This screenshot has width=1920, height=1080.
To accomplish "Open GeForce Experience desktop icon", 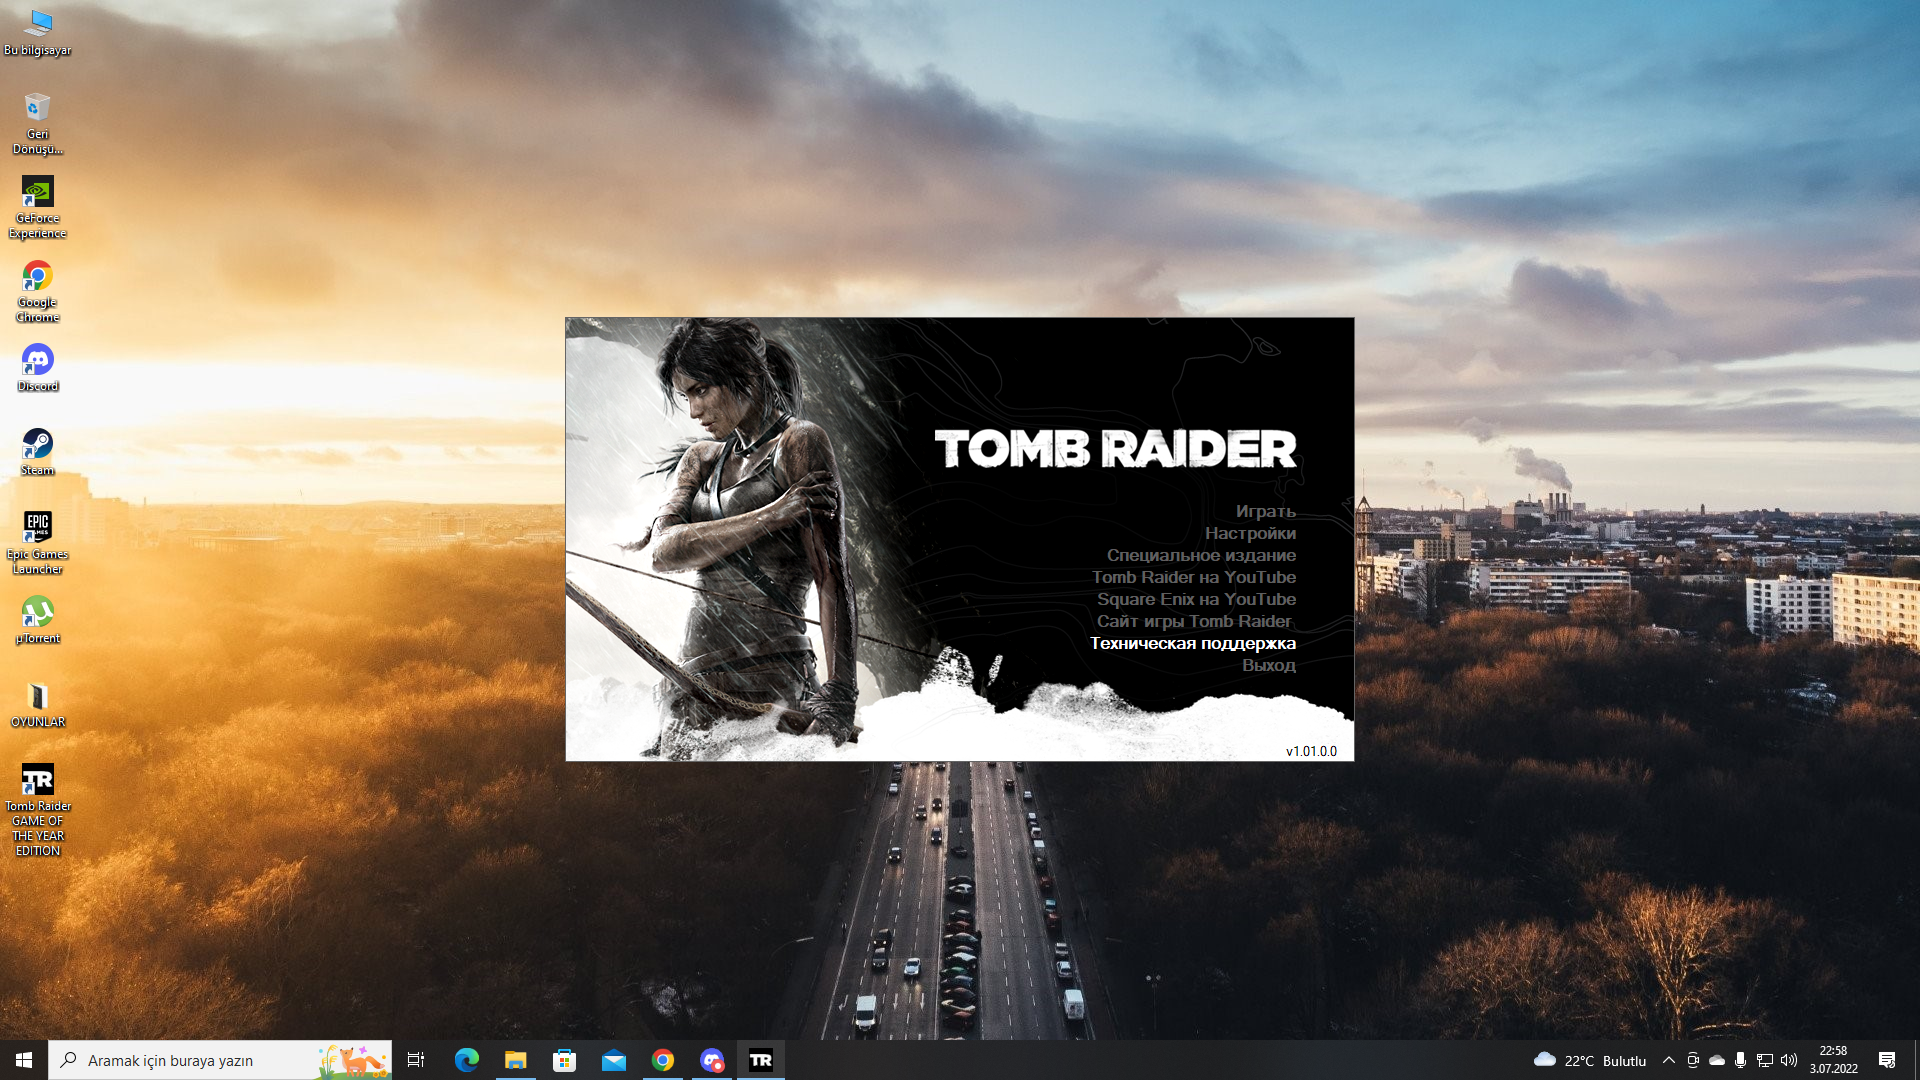I will [37, 193].
